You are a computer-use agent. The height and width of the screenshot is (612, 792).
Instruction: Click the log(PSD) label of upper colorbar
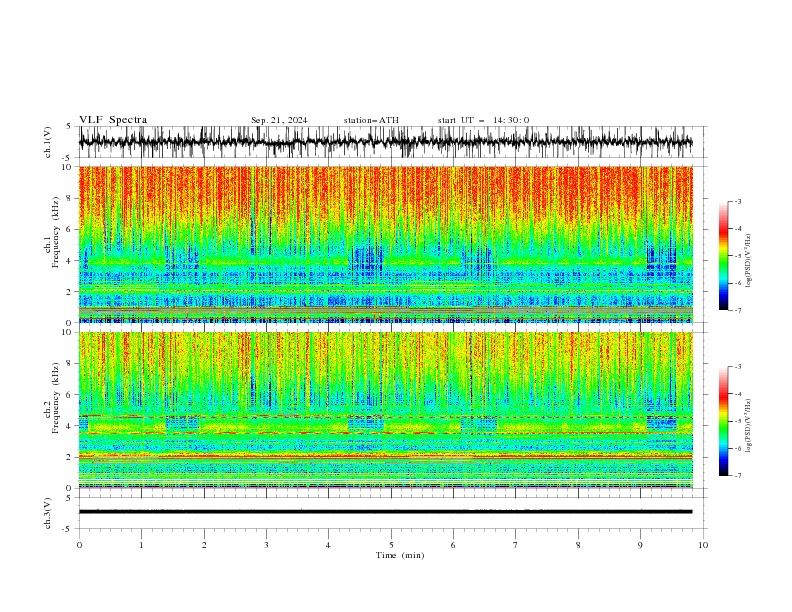(x=748, y=261)
